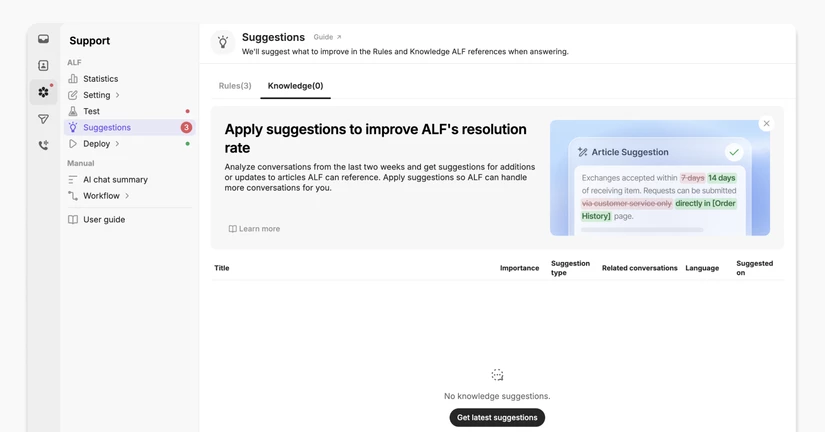Click the Suggested on column header

(x=754, y=268)
